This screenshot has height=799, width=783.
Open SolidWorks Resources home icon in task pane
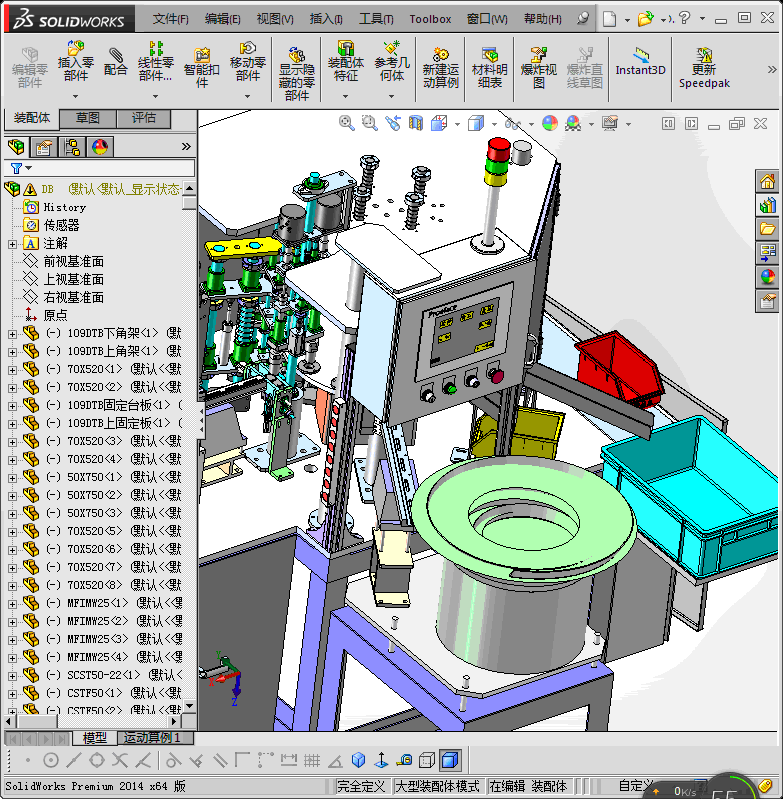point(767,181)
